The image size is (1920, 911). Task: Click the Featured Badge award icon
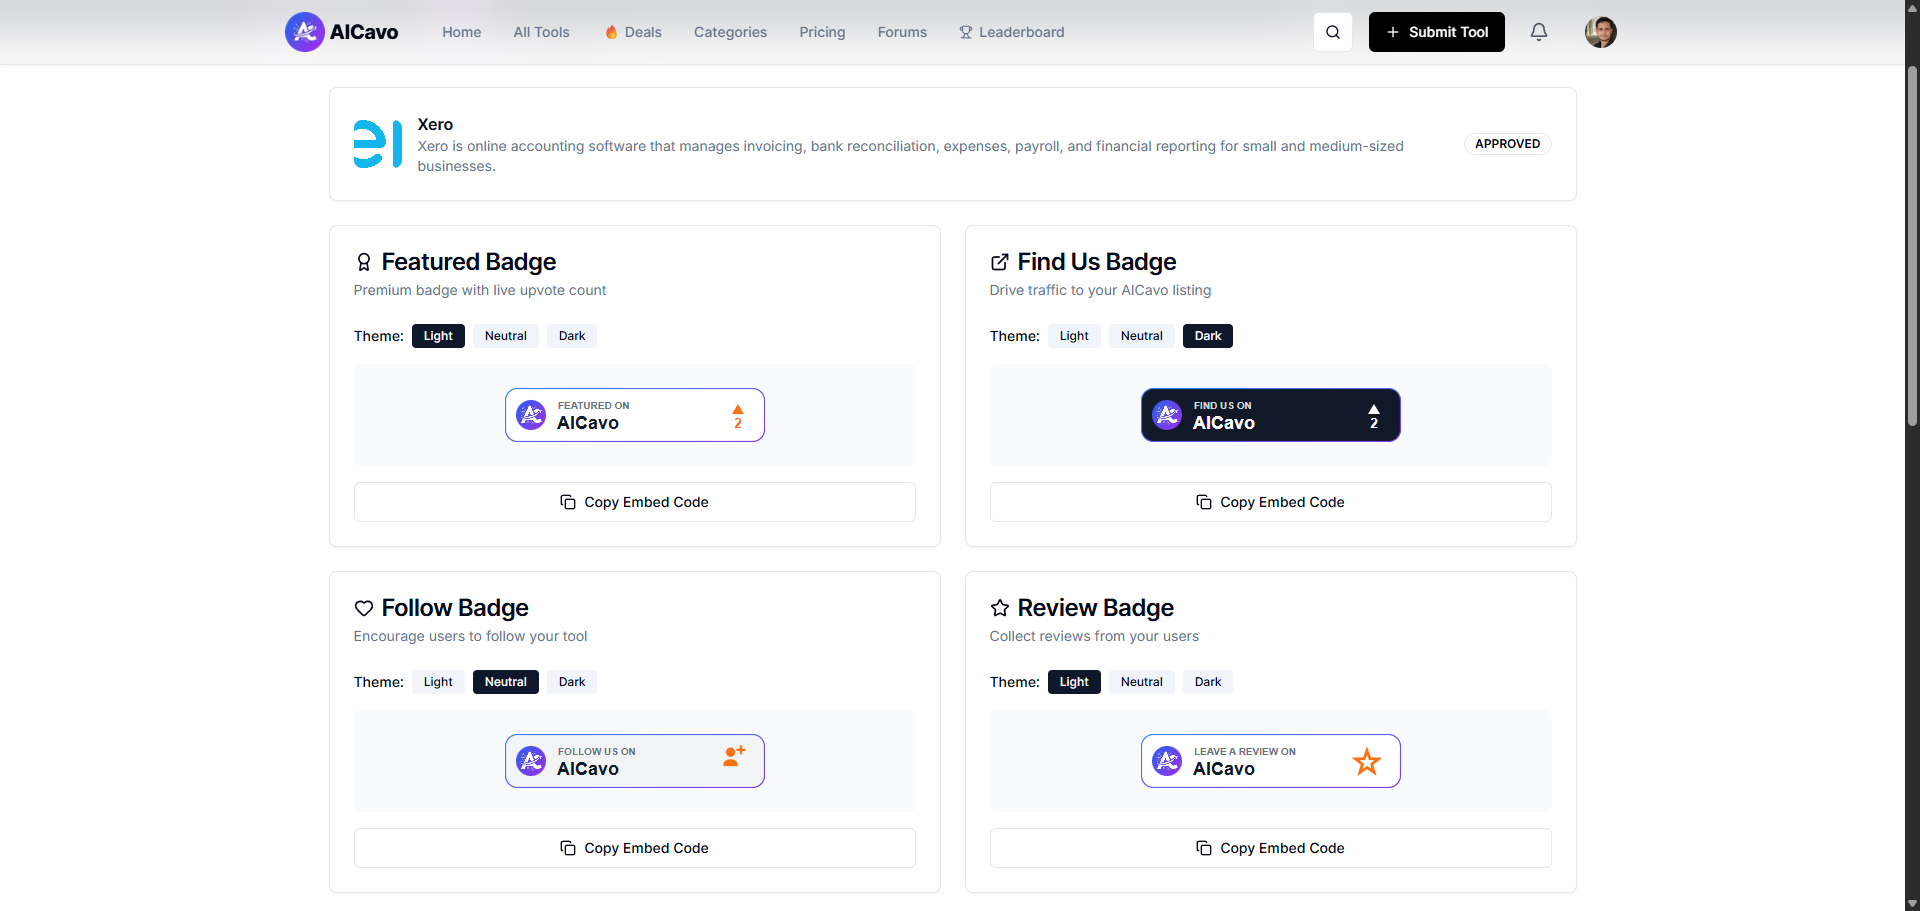[364, 262]
